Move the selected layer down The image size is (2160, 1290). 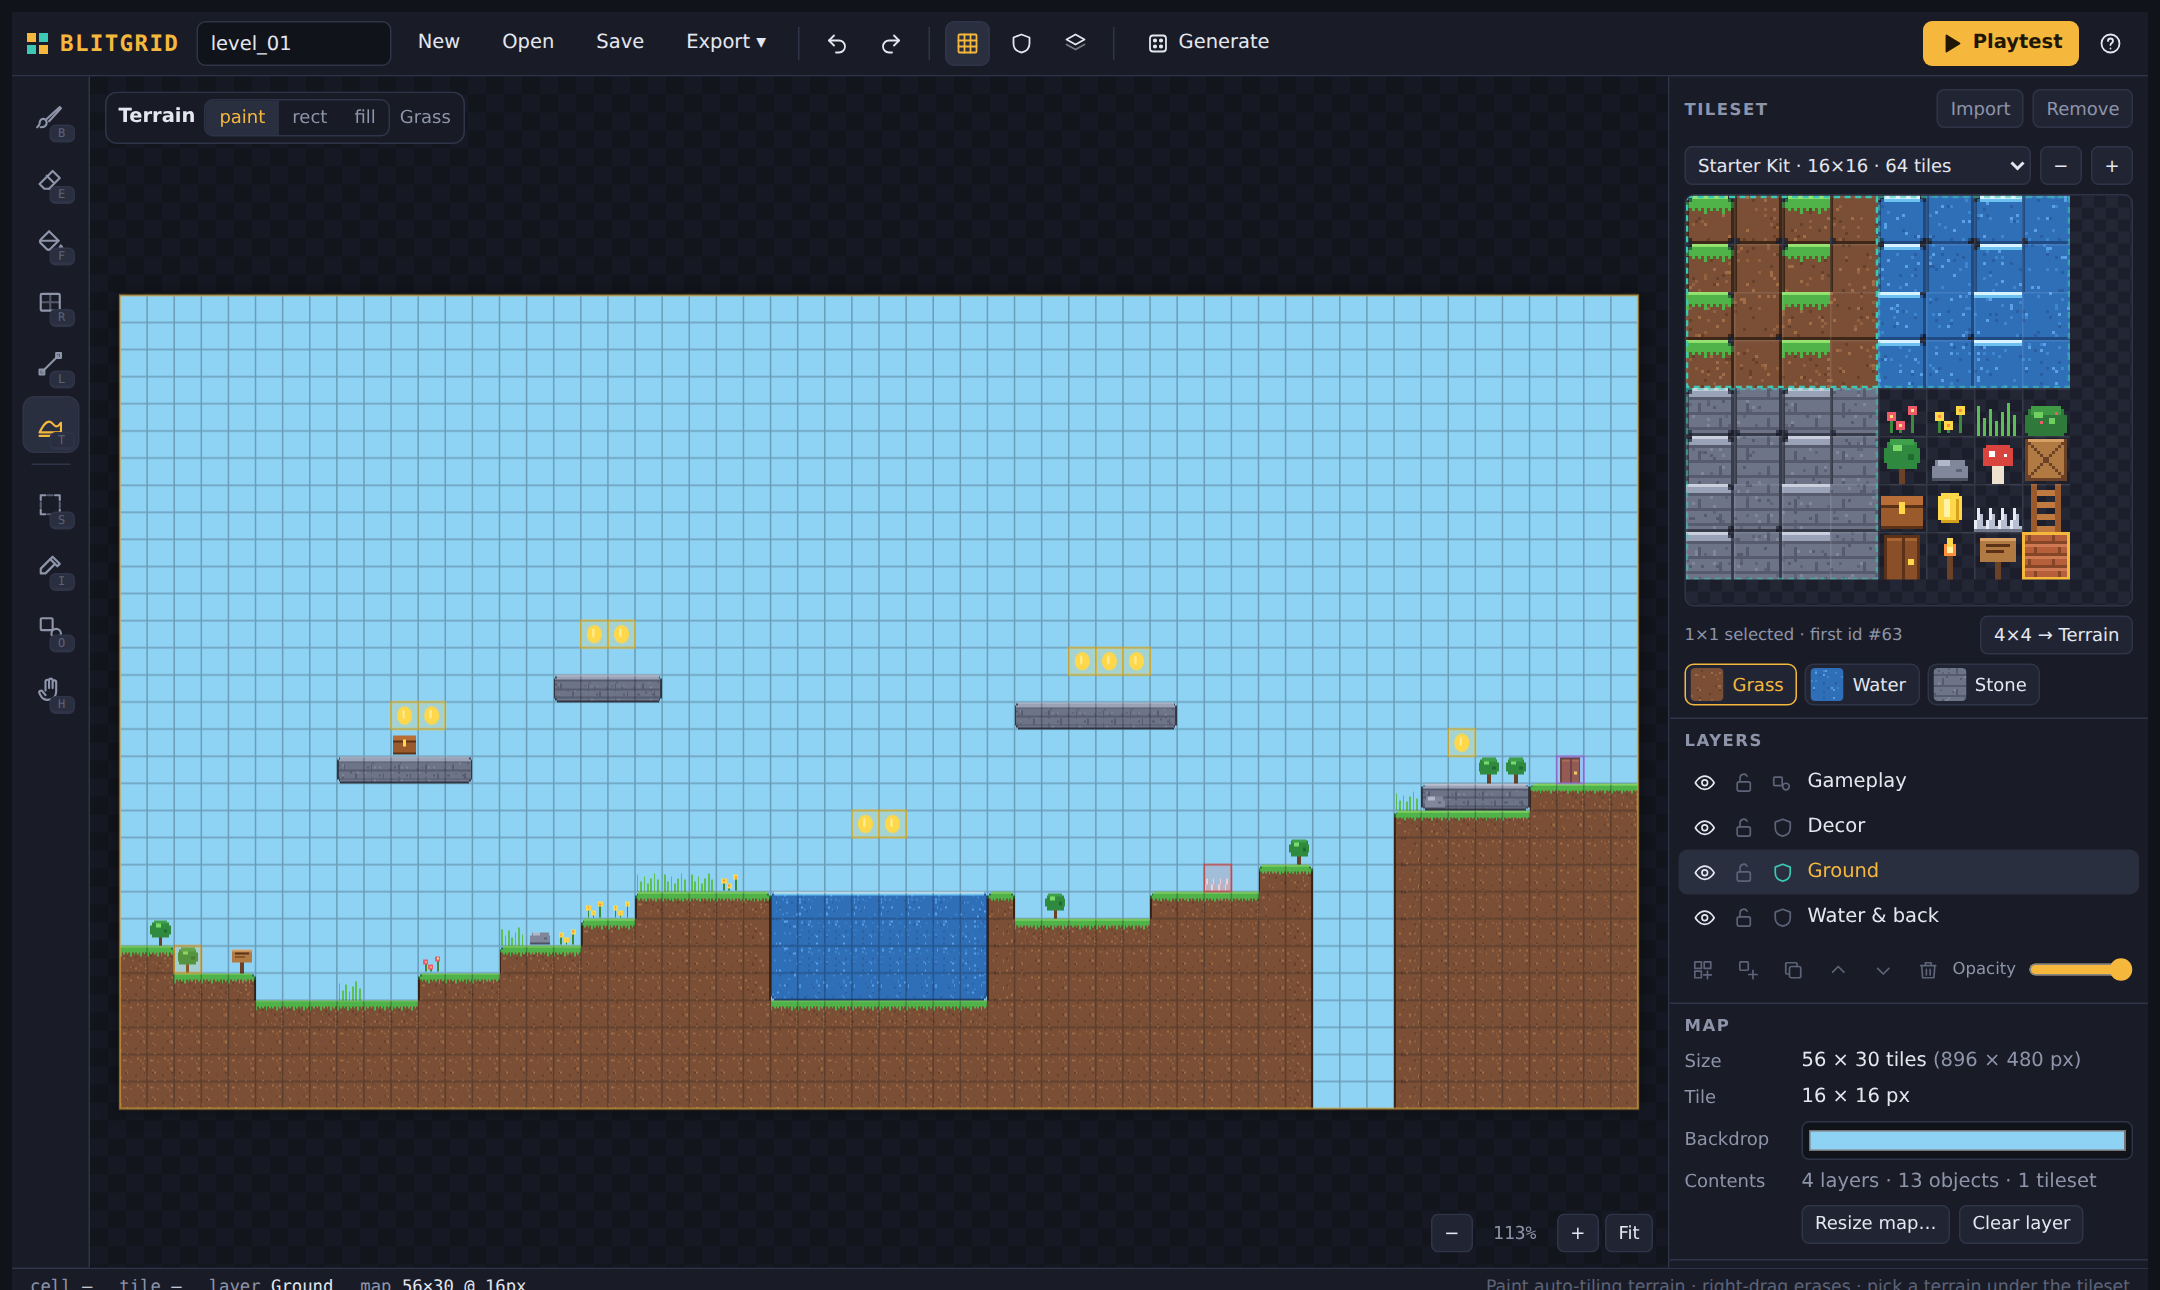(1883, 969)
